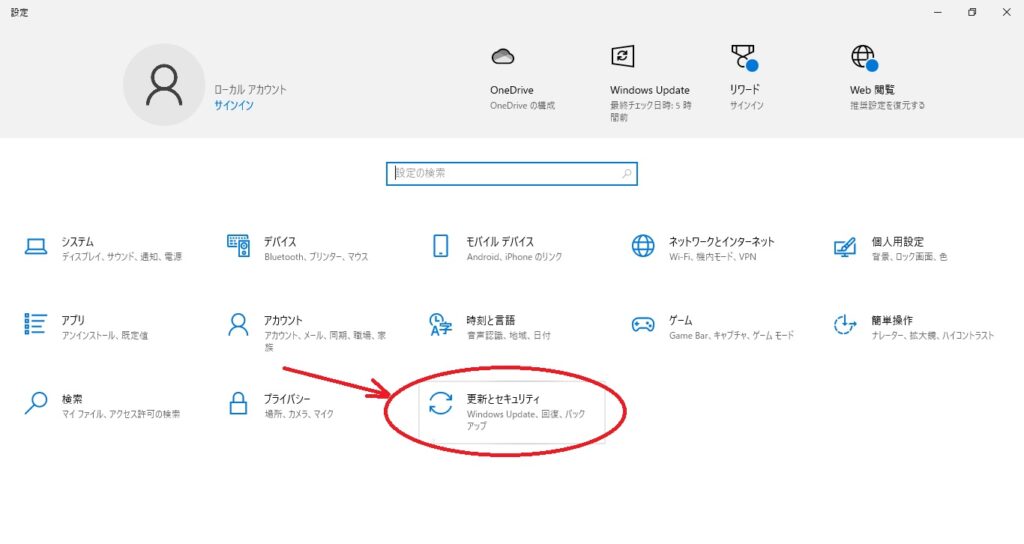Click the Game Bar、キャプチャ、ゲーム モード description
Image resolution: width=1024 pixels, height=544 pixels.
731,335
